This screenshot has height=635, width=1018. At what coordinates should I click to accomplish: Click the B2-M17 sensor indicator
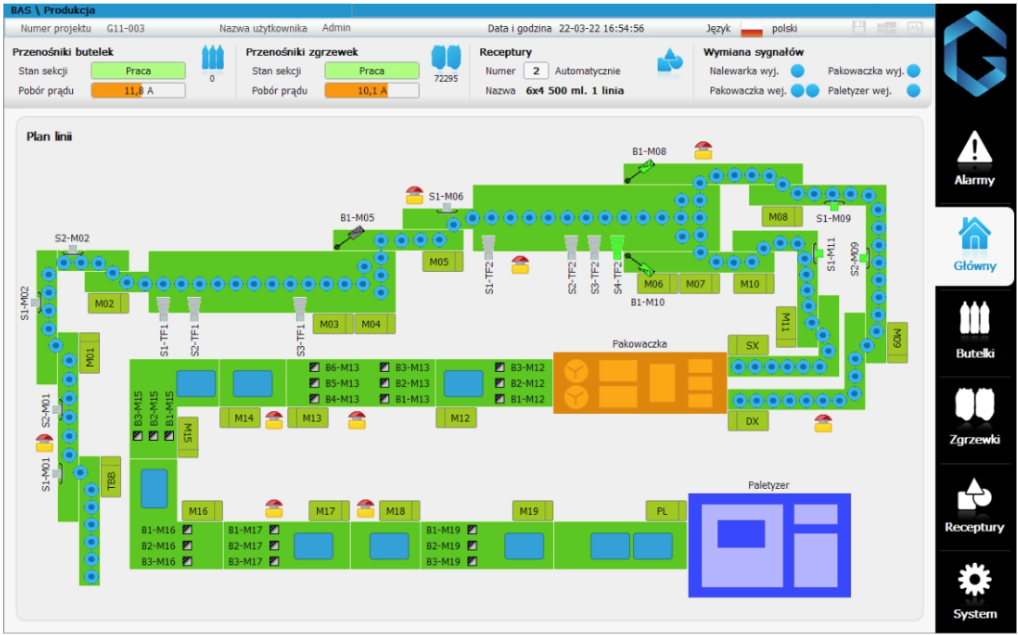274,545
